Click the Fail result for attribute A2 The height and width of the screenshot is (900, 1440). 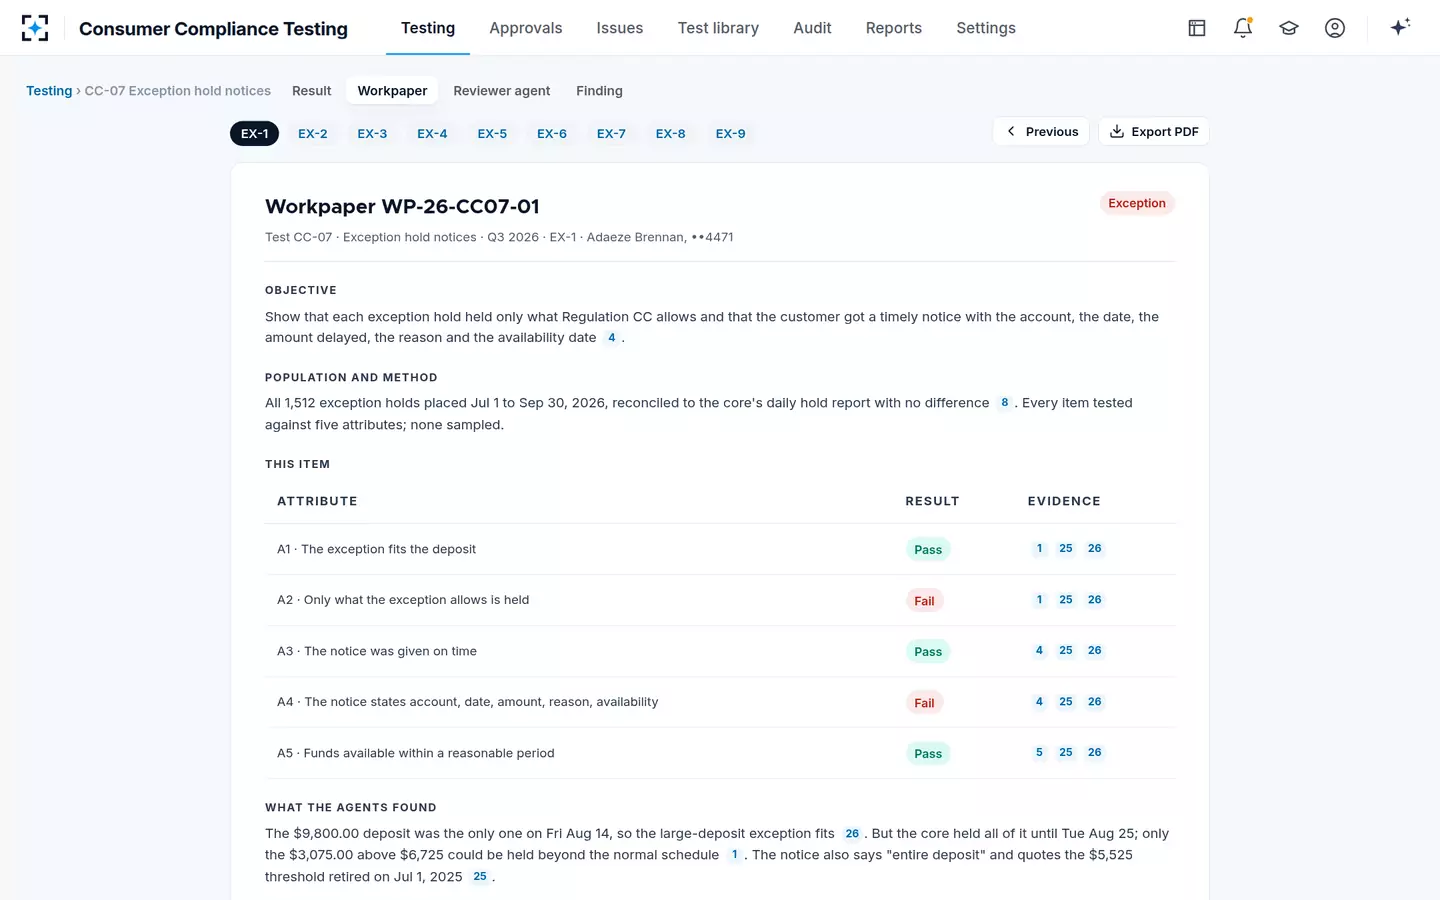coord(924,601)
